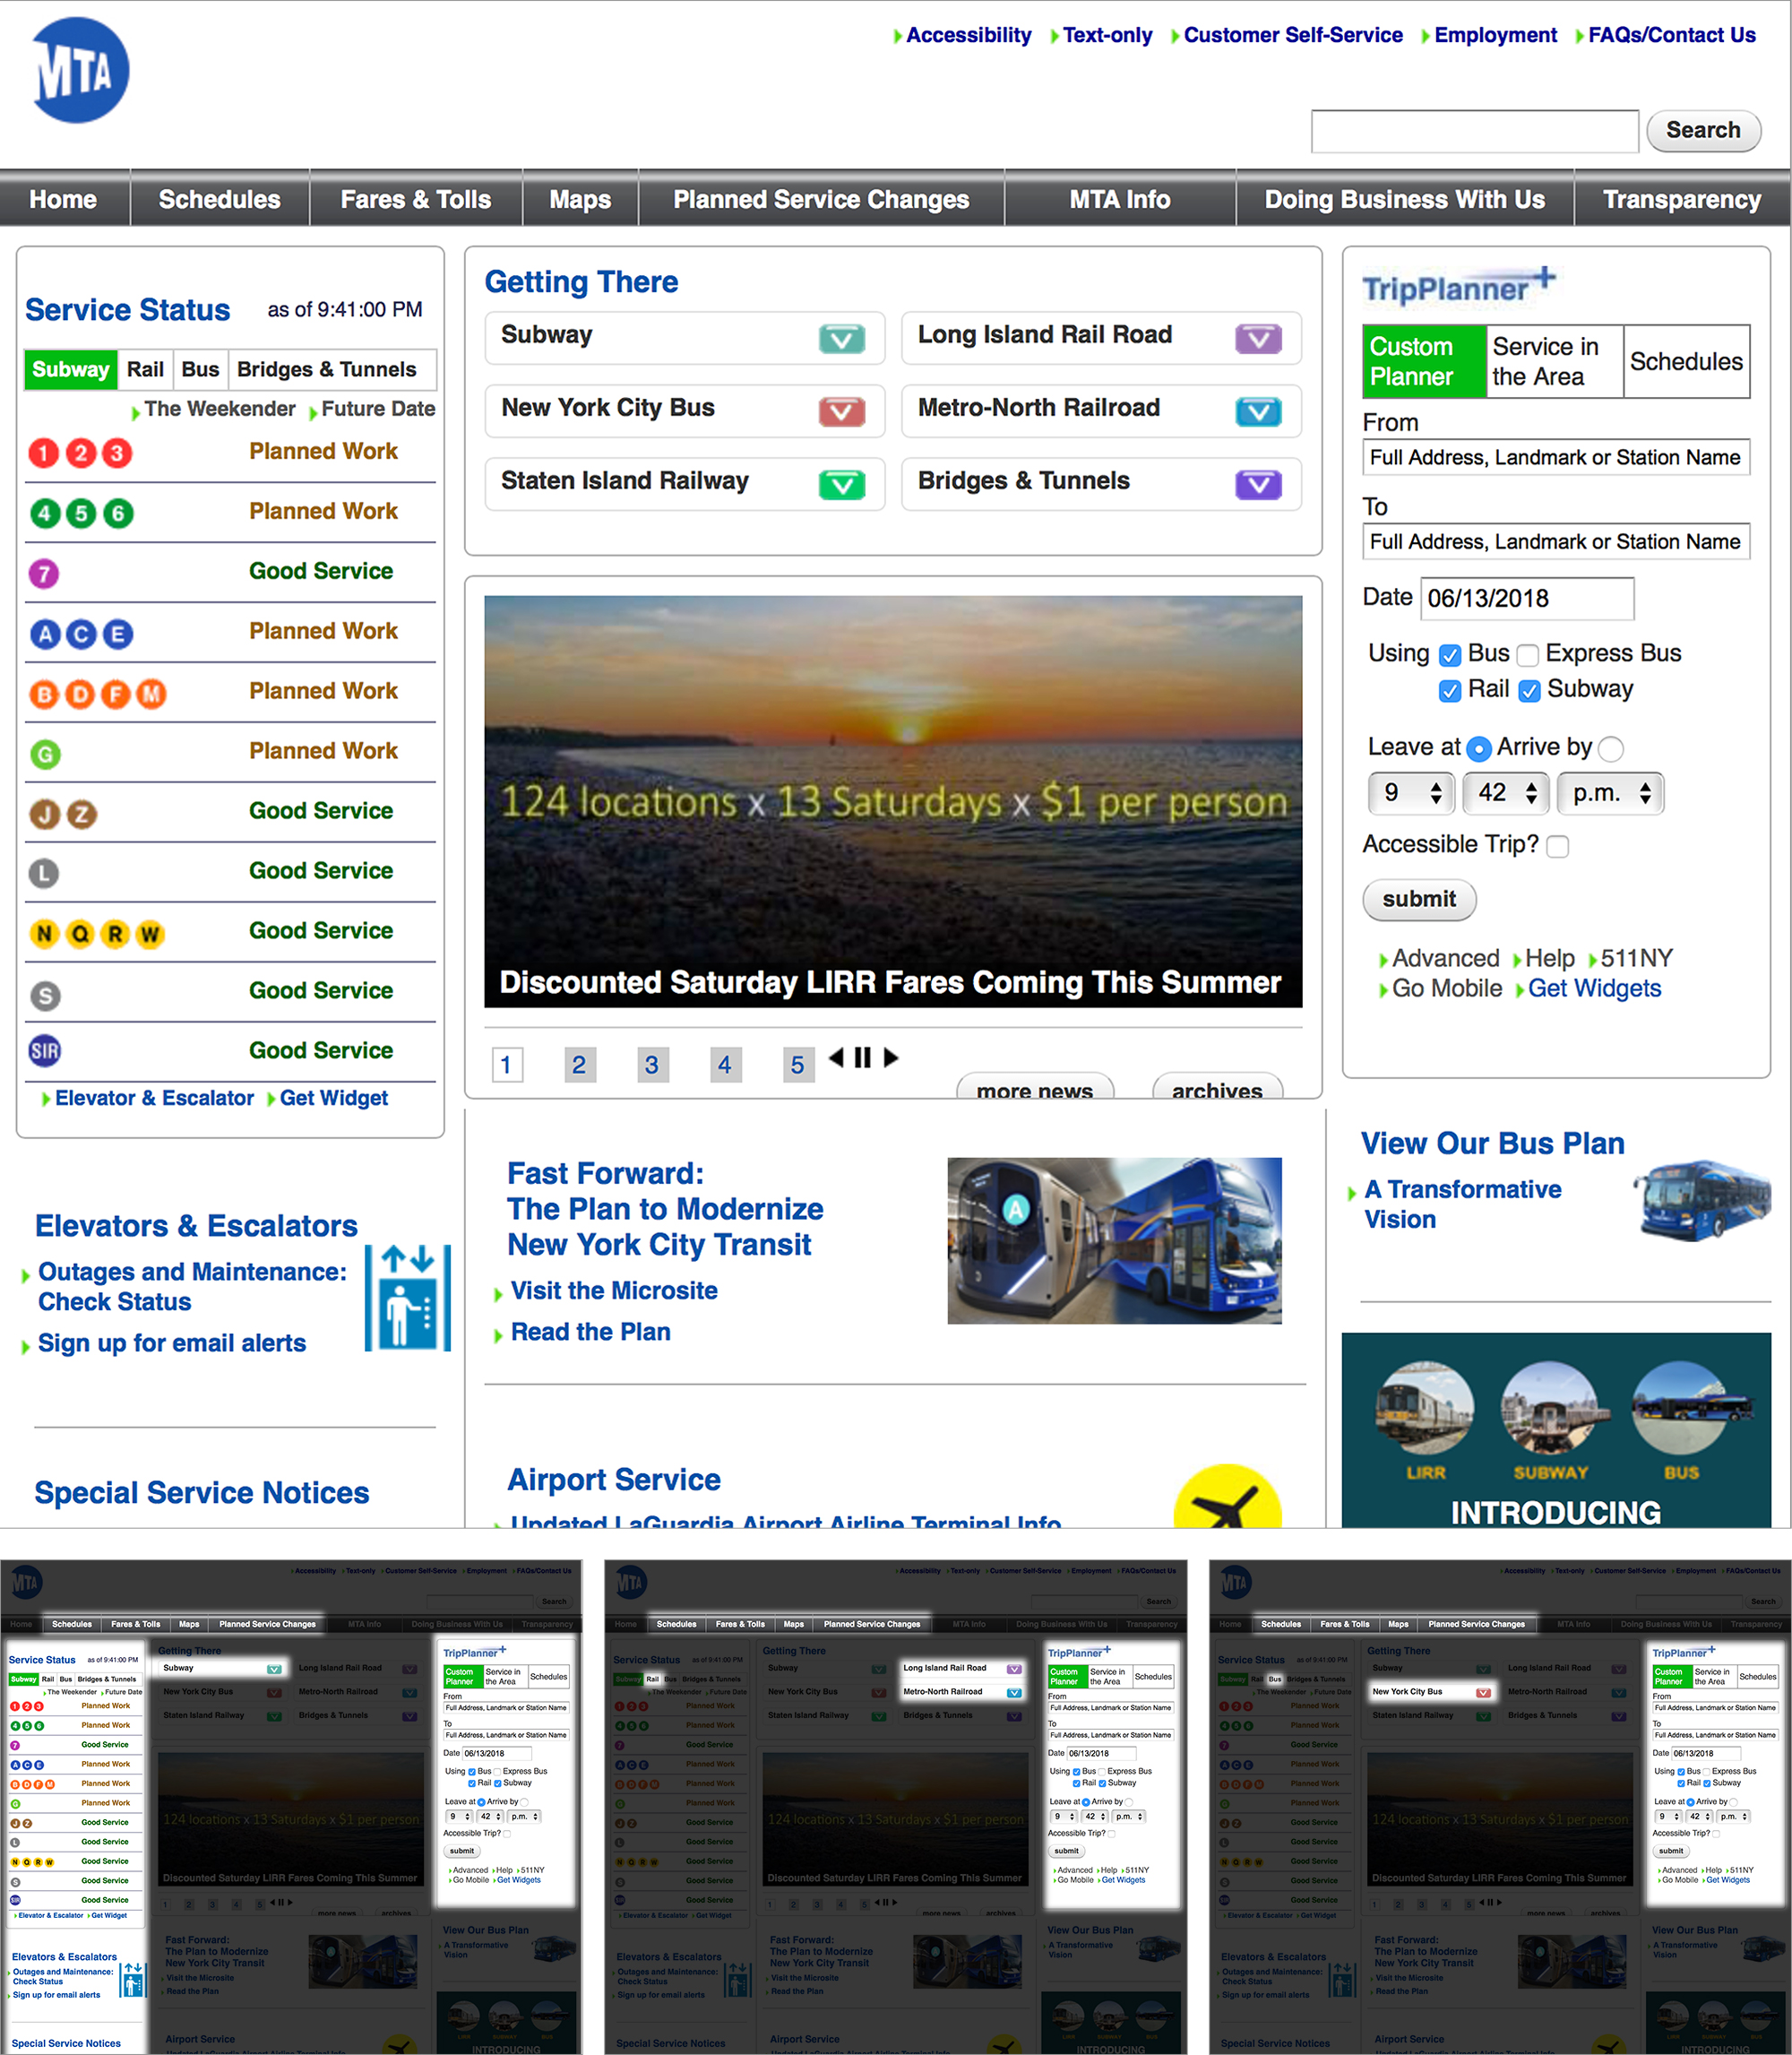This screenshot has height=2055, width=1792.
Task: Open the Planned Service Changes menu
Action: 821,199
